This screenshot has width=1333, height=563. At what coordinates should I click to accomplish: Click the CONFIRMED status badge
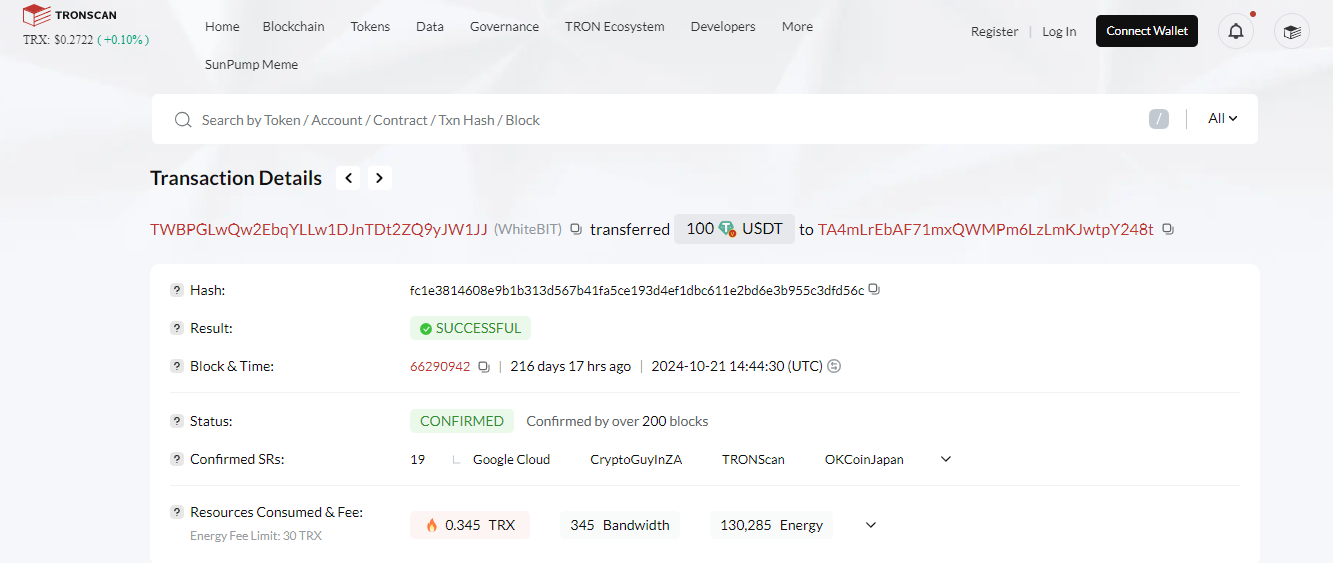pos(462,421)
